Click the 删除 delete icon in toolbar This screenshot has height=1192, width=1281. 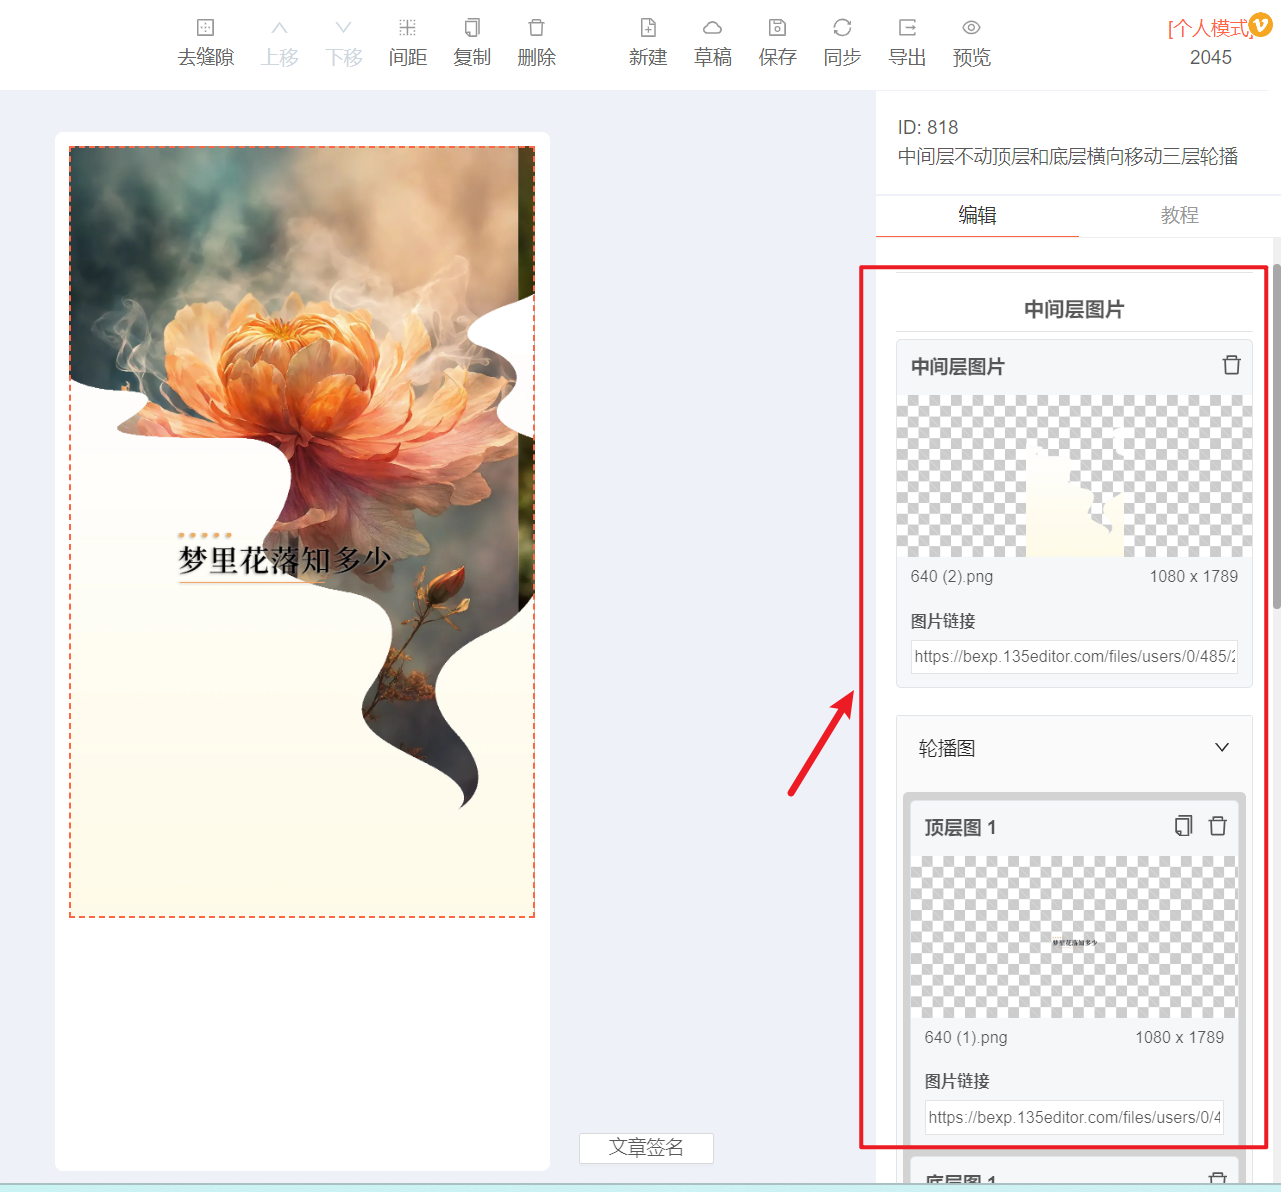coord(536,28)
